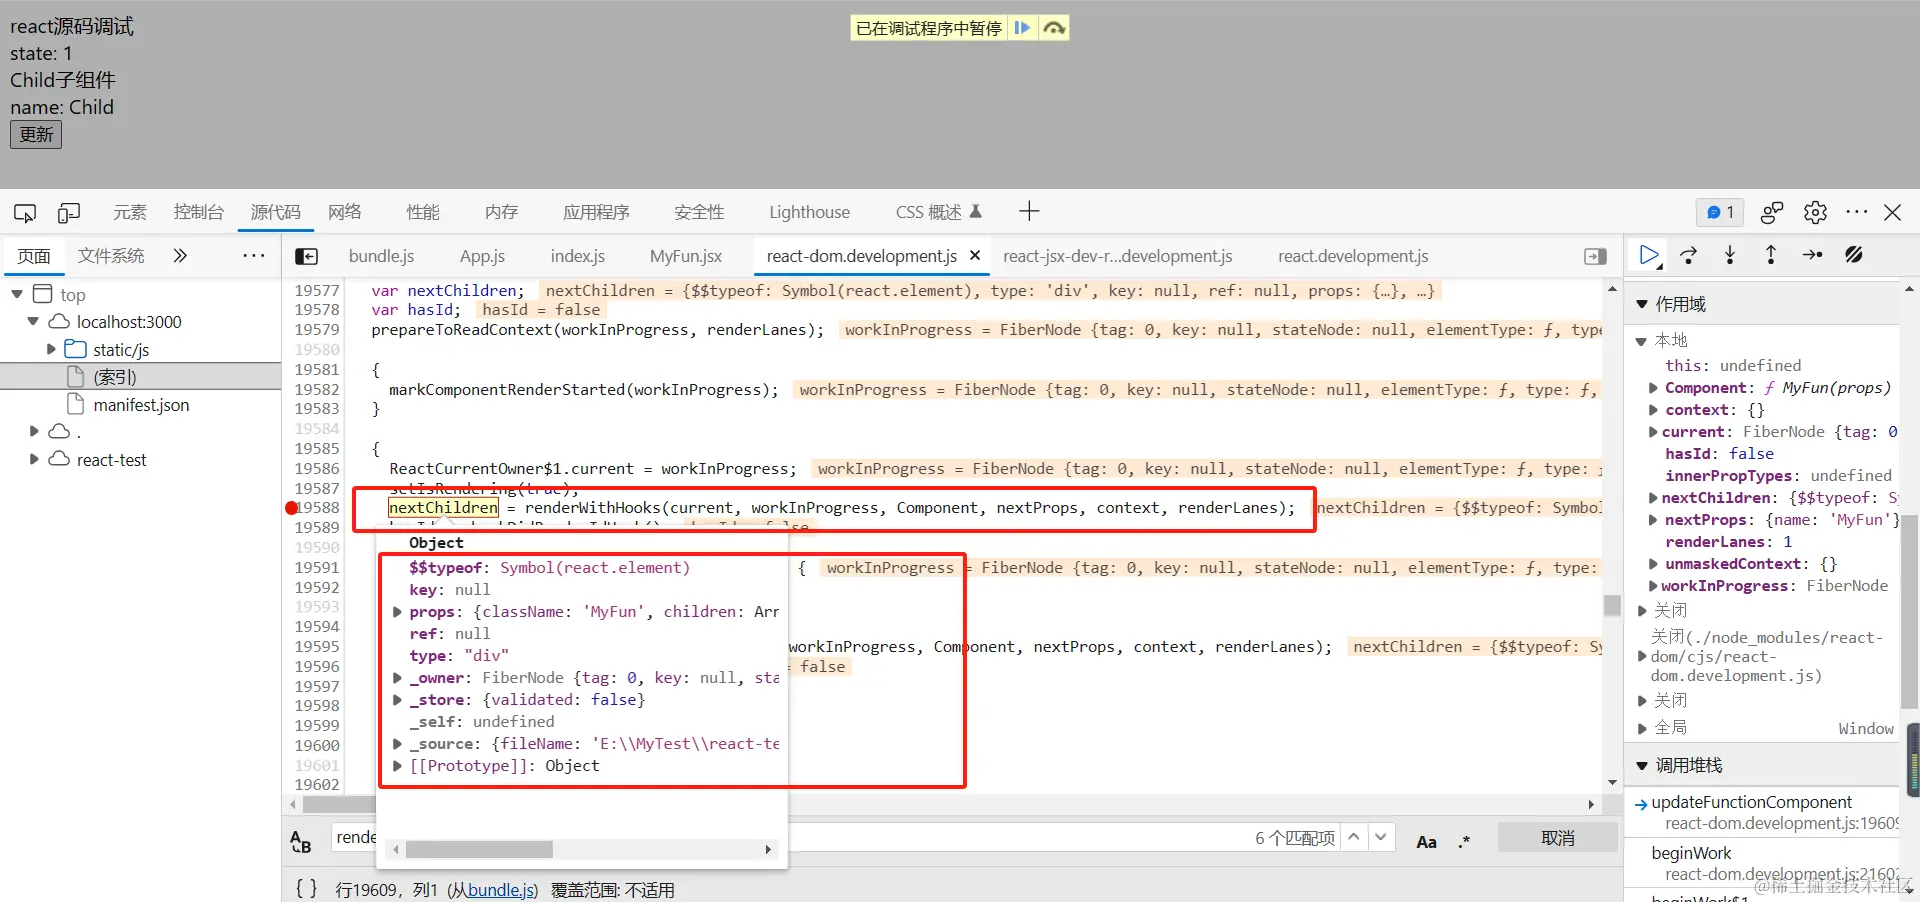The height and width of the screenshot is (902, 1920).
Task: Open the customize DevTools menu
Action: [x=1857, y=212]
